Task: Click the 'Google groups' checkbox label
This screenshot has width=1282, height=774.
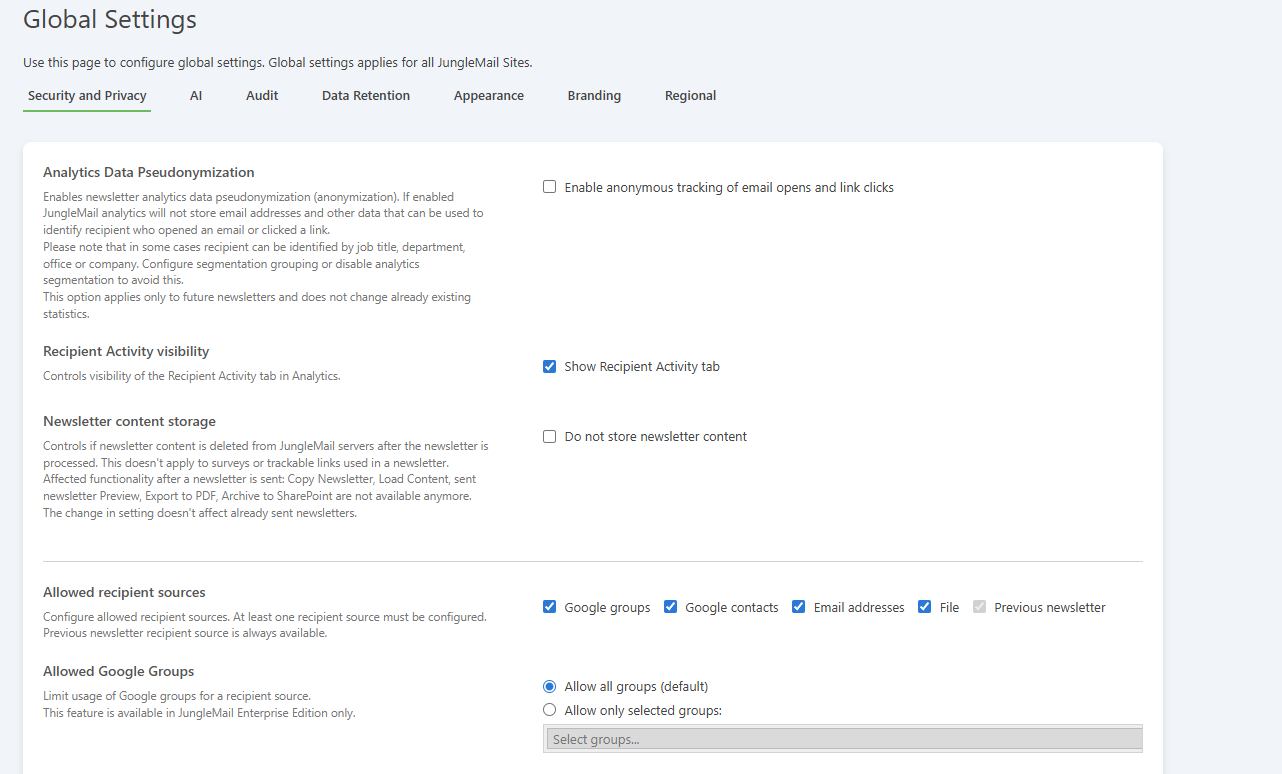Action: [x=607, y=607]
